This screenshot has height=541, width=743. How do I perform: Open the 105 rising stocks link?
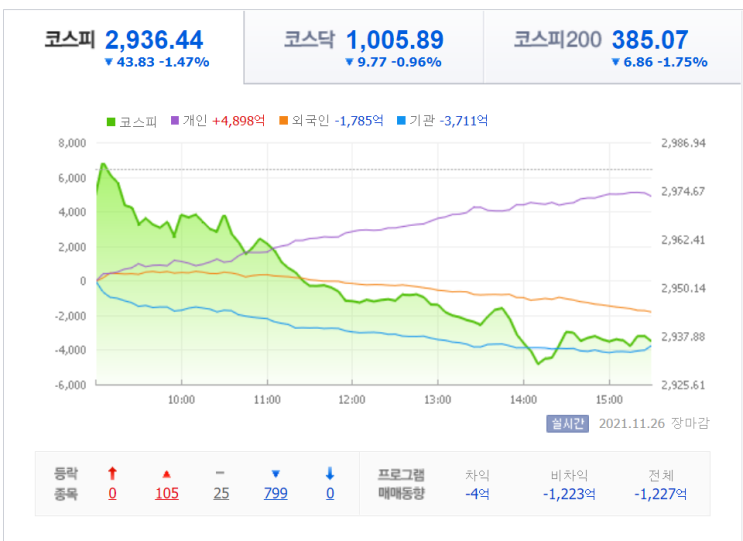pyautogui.click(x=167, y=493)
